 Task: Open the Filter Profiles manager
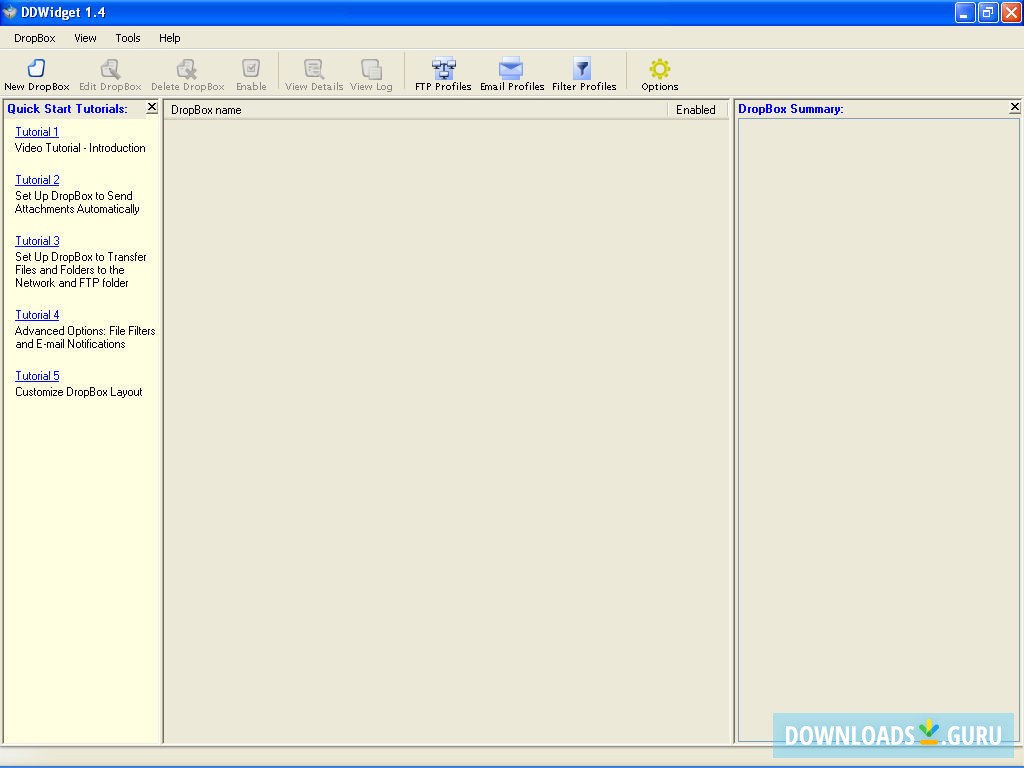[x=583, y=72]
